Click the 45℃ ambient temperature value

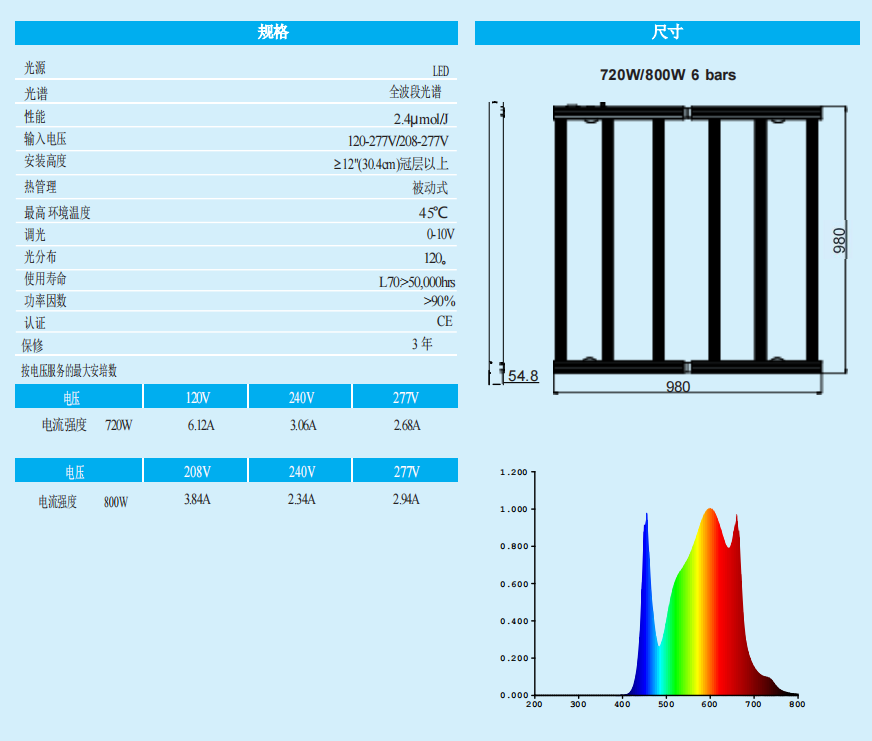pyautogui.click(x=436, y=212)
